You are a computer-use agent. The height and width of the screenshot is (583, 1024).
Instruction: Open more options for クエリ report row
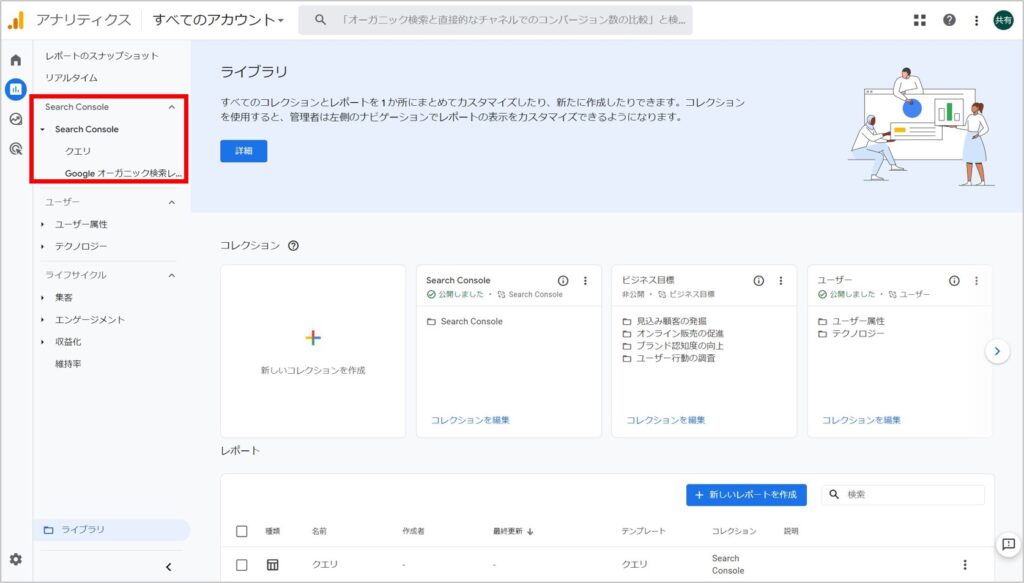pos(965,565)
